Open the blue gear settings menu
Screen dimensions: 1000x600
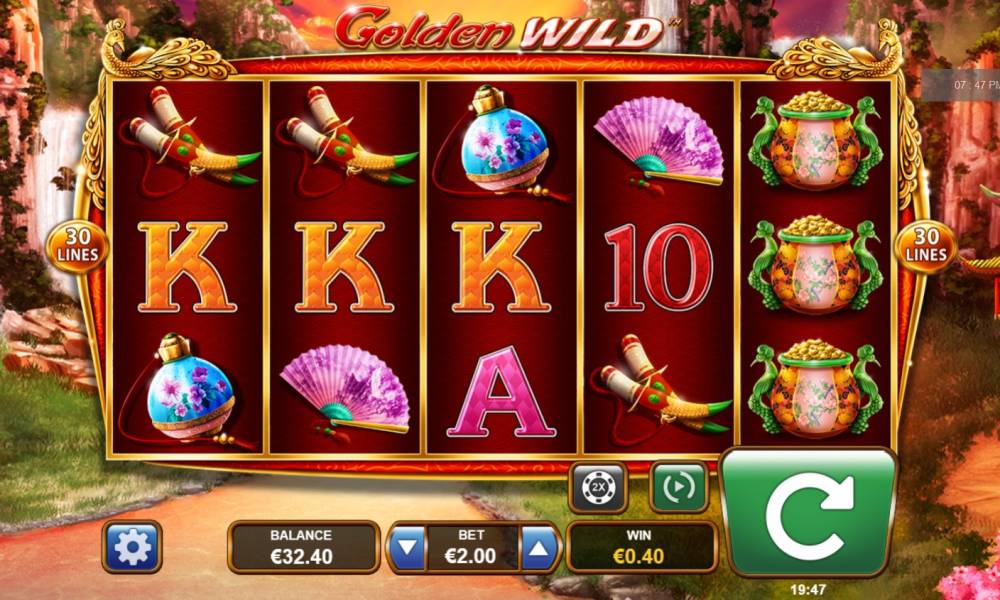pos(132,546)
